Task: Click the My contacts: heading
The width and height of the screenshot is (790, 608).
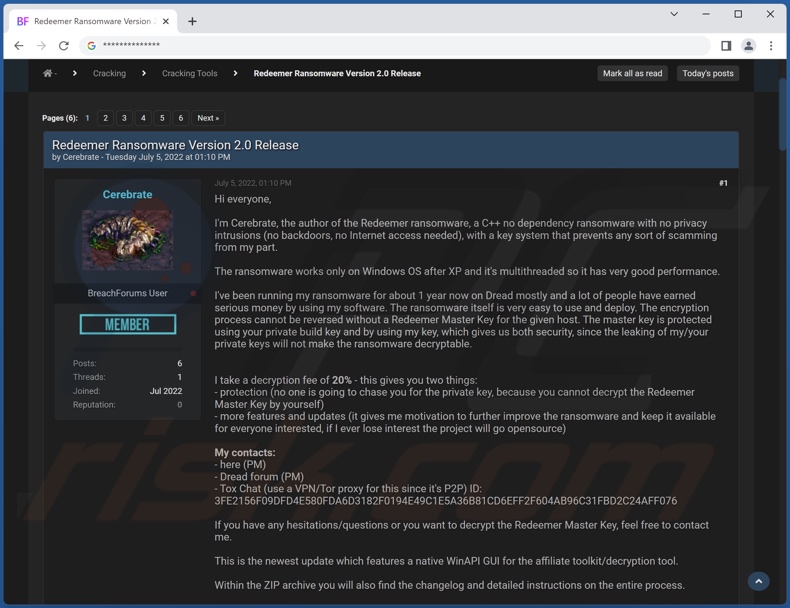Action: click(x=245, y=452)
